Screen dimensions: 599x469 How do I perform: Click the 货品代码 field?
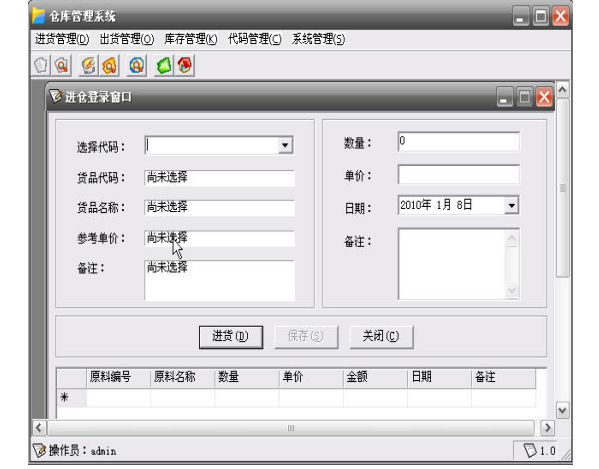click(219, 178)
